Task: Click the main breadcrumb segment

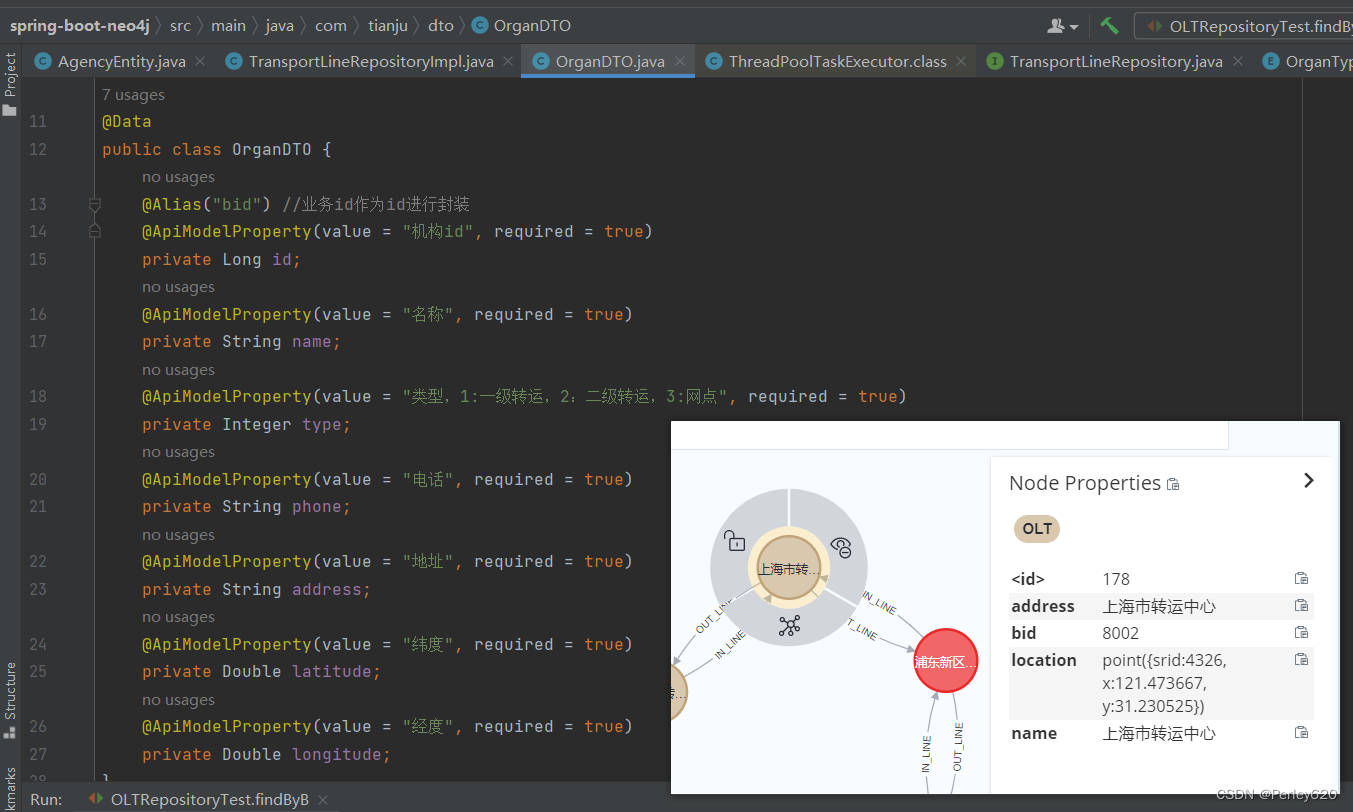Action: point(228,26)
